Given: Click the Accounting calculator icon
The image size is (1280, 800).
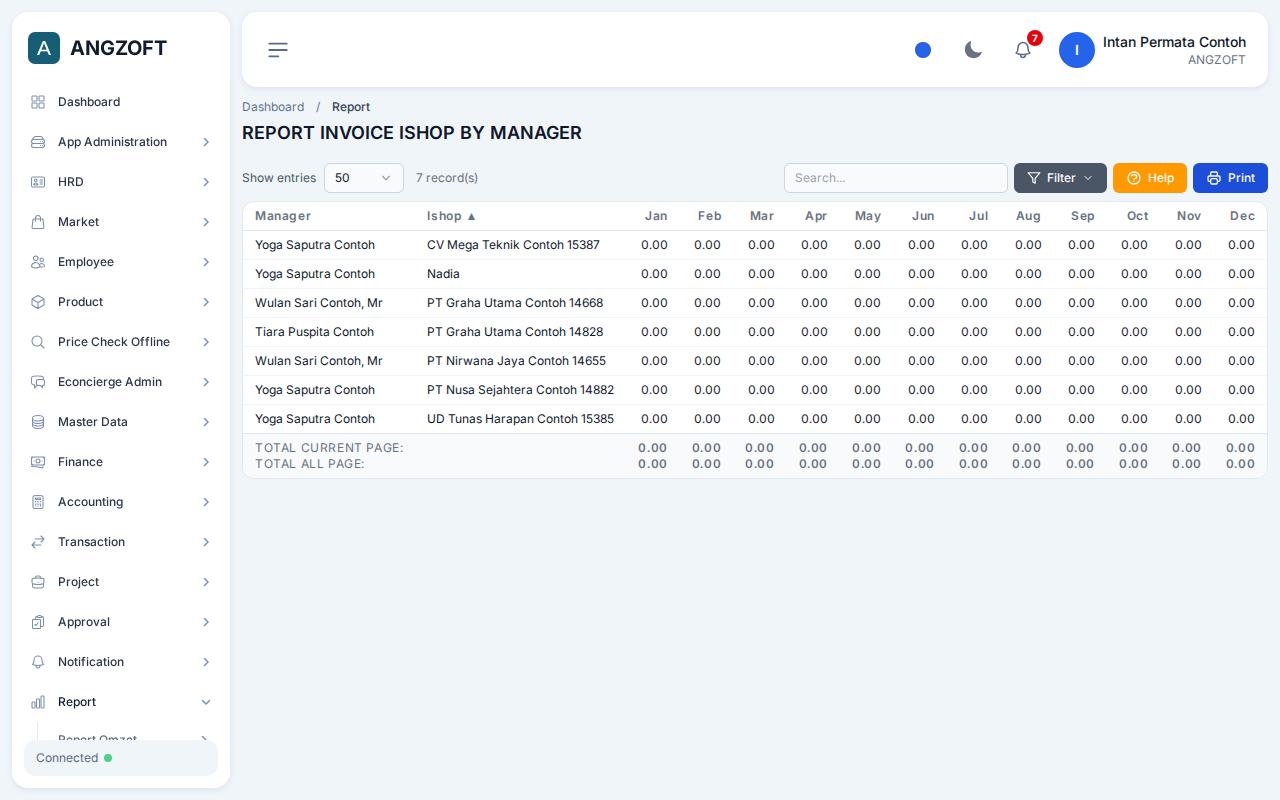Looking at the screenshot, I should [38, 502].
